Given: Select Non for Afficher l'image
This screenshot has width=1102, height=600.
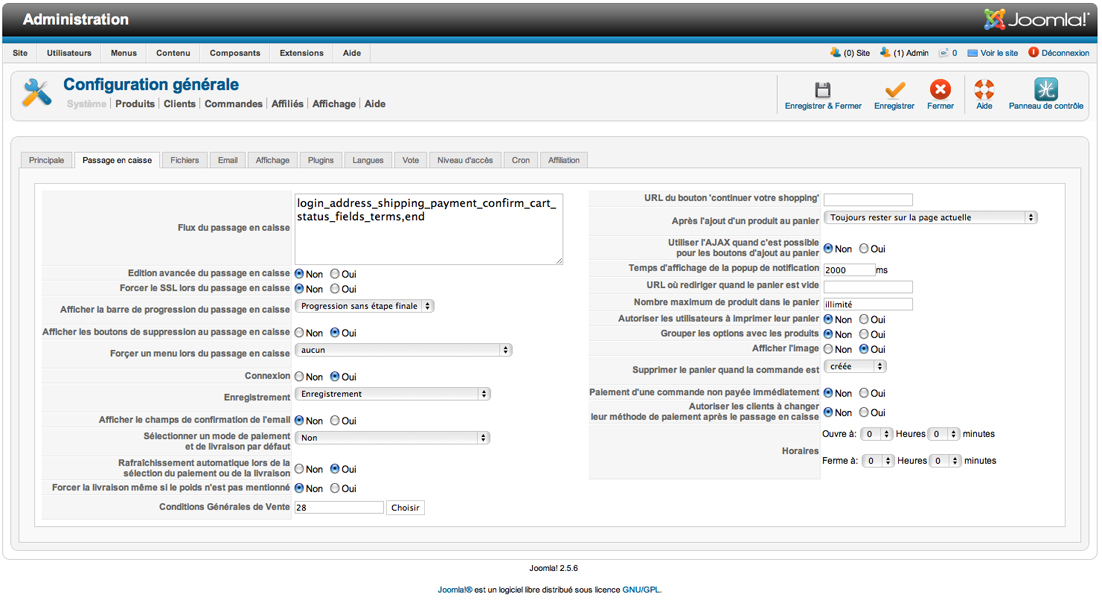Looking at the screenshot, I should 829,349.
